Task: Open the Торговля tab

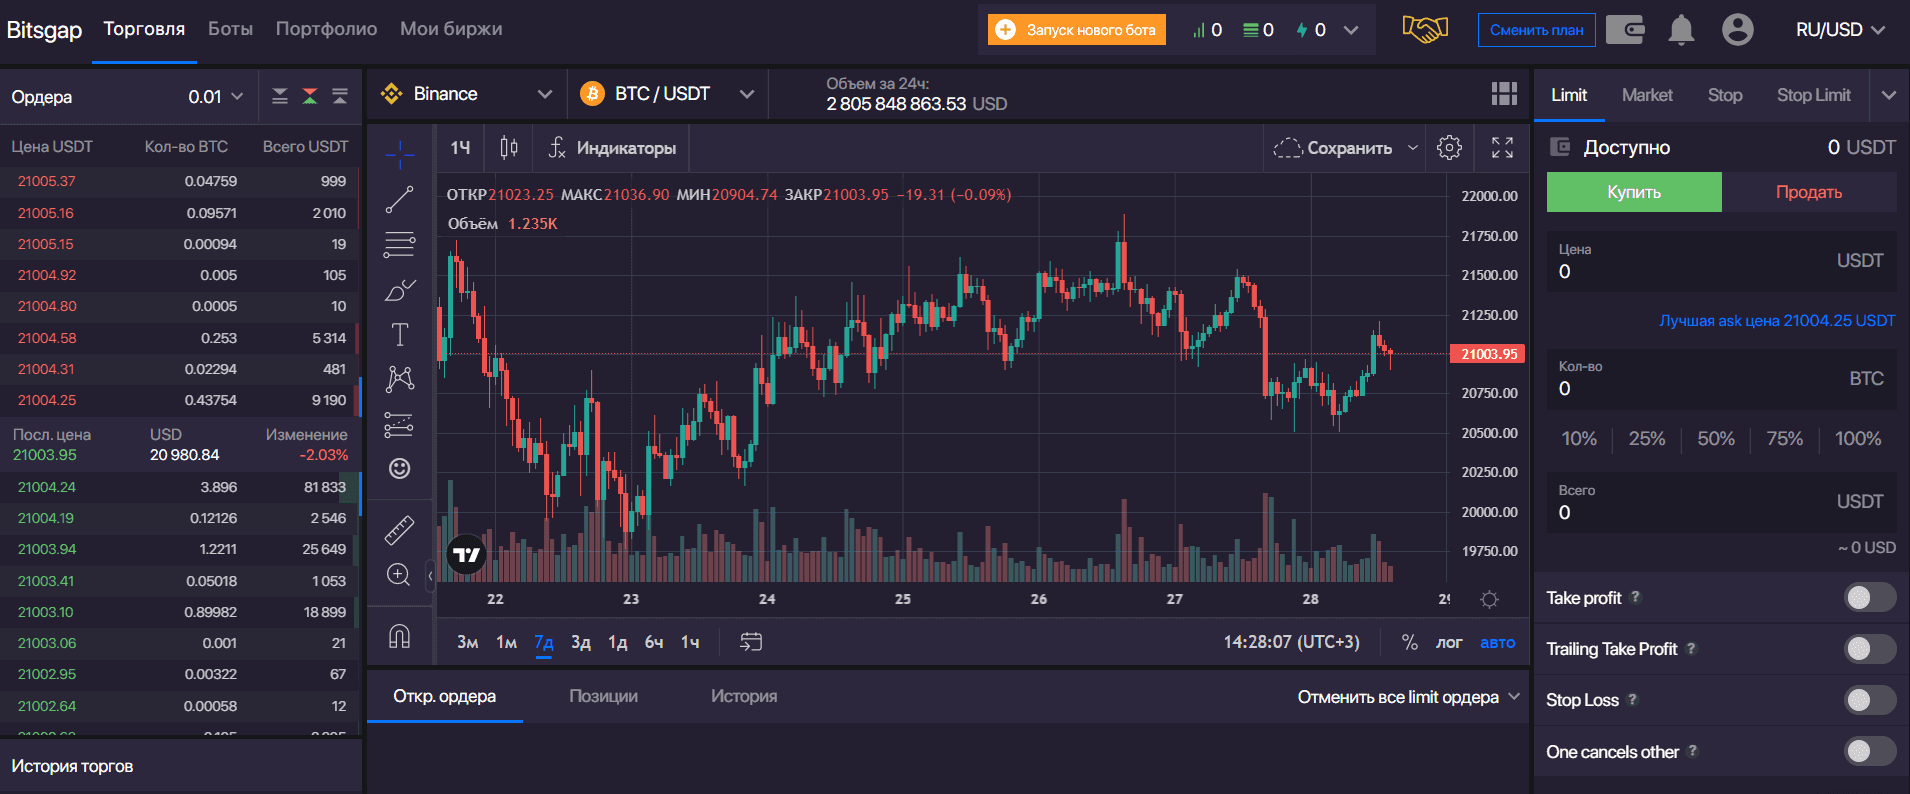Action: click(144, 29)
